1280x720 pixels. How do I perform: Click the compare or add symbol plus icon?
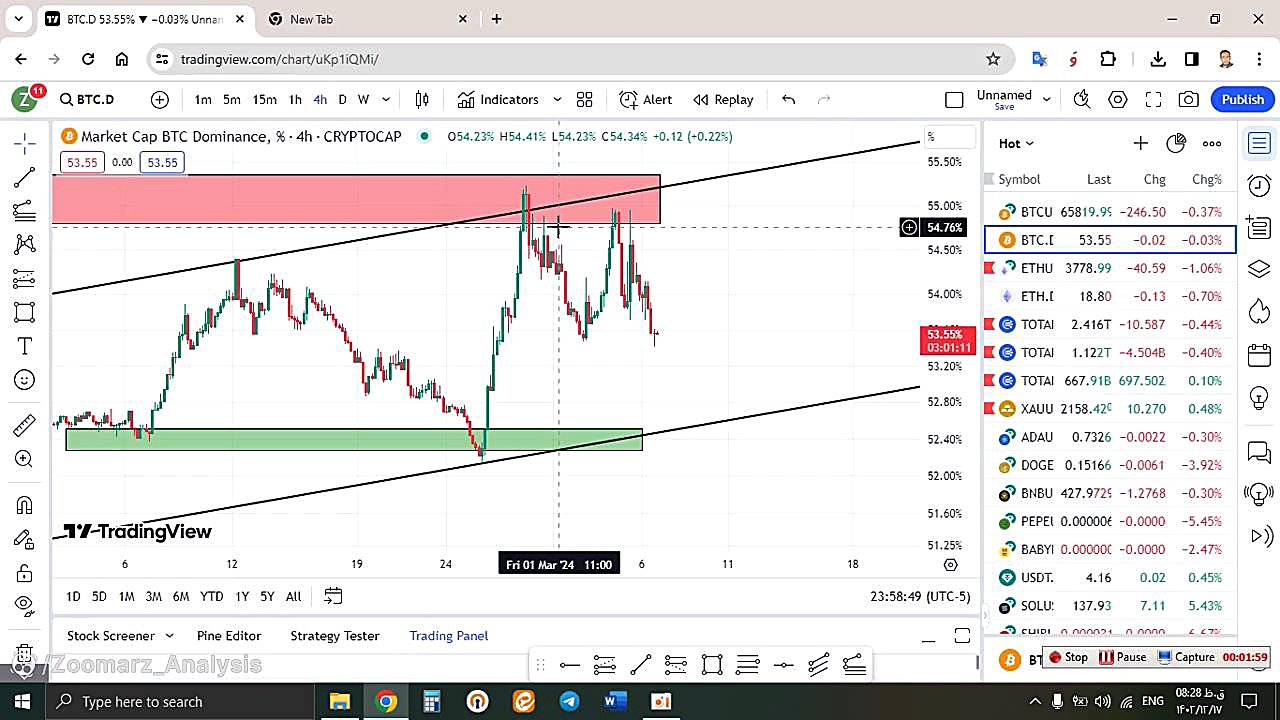tap(160, 99)
